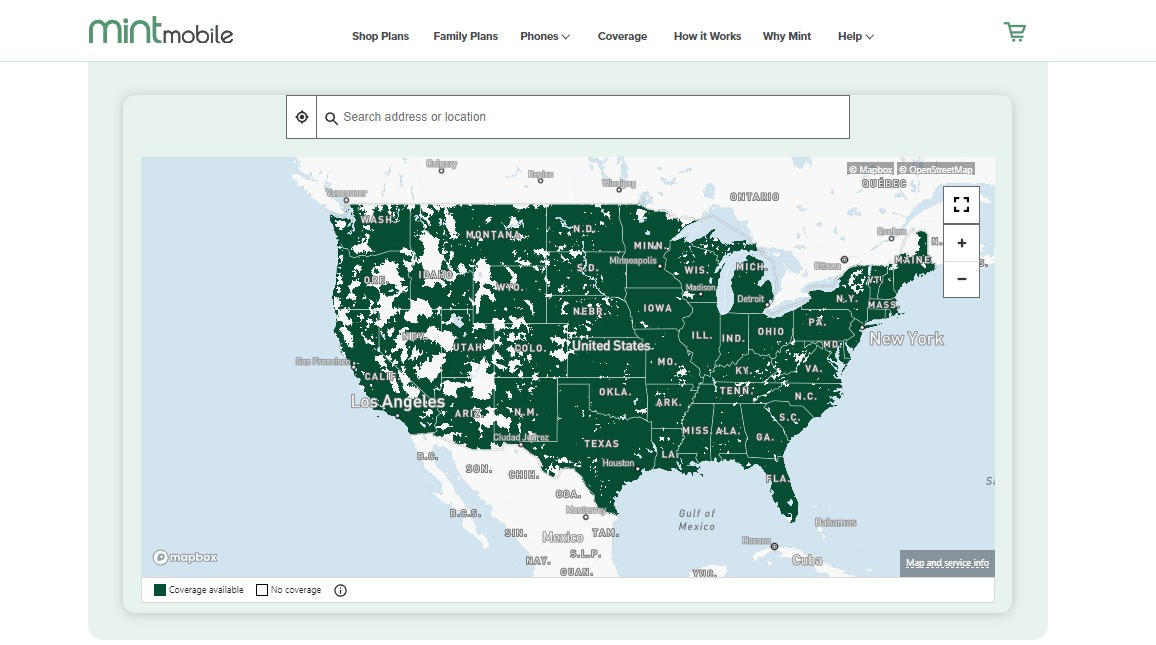Open Shop Plans page
The height and width of the screenshot is (645, 1156).
click(380, 36)
